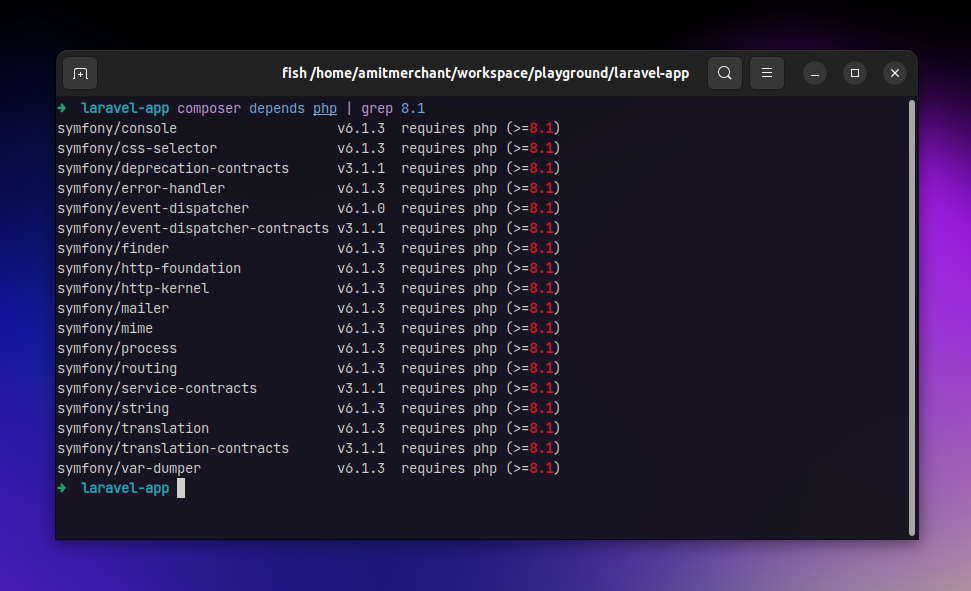
Task: Click the cursor block at bottom prompt
Action: click(x=181, y=488)
